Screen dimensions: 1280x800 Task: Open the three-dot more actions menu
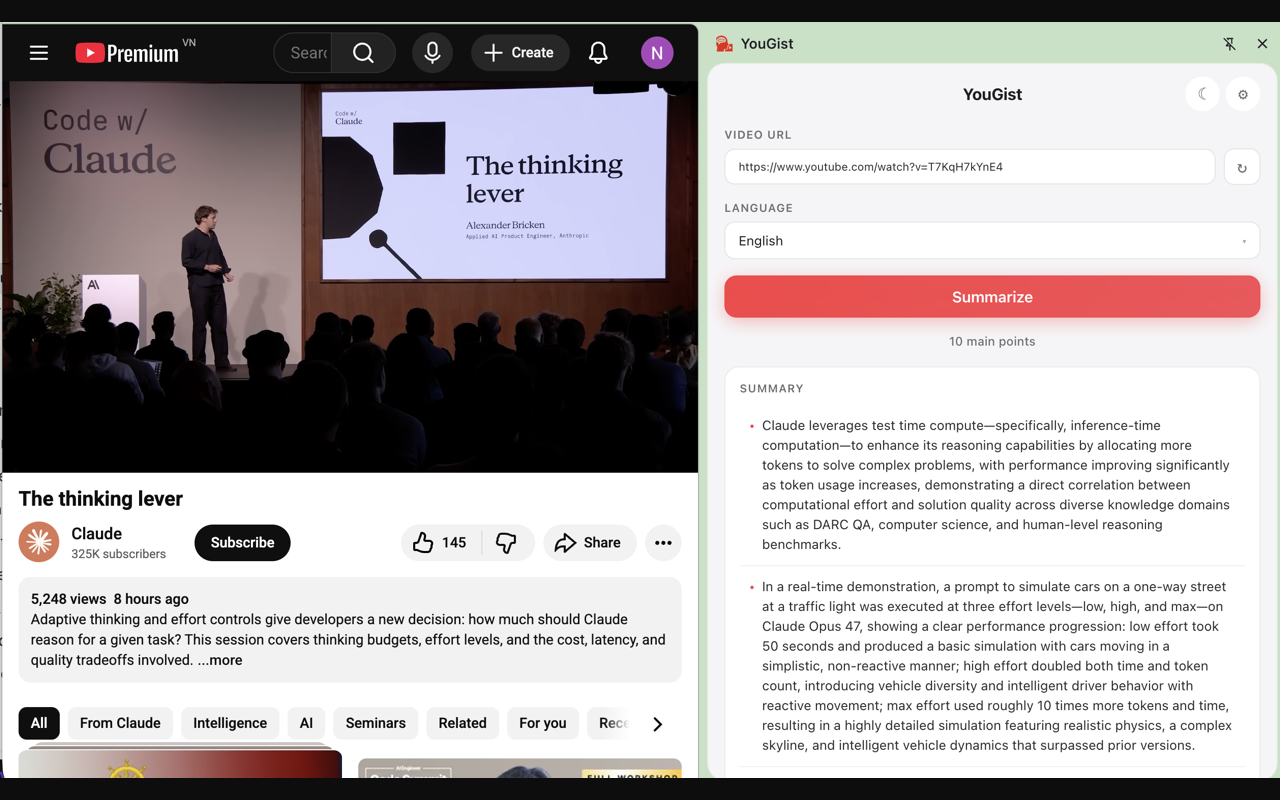[x=663, y=542]
